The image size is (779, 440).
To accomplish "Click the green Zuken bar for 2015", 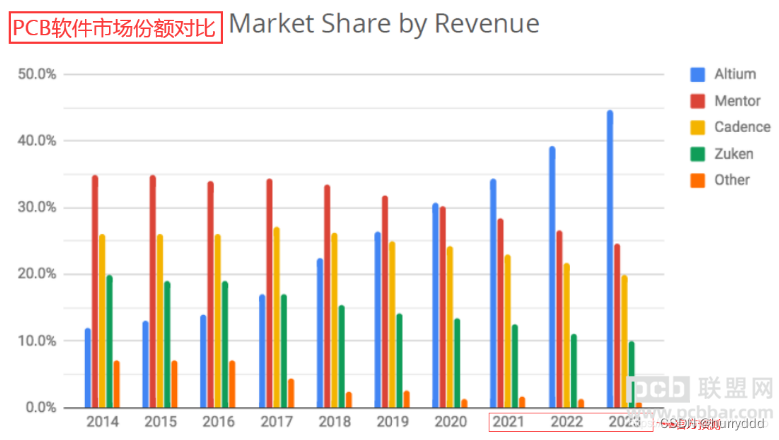I will (167, 344).
